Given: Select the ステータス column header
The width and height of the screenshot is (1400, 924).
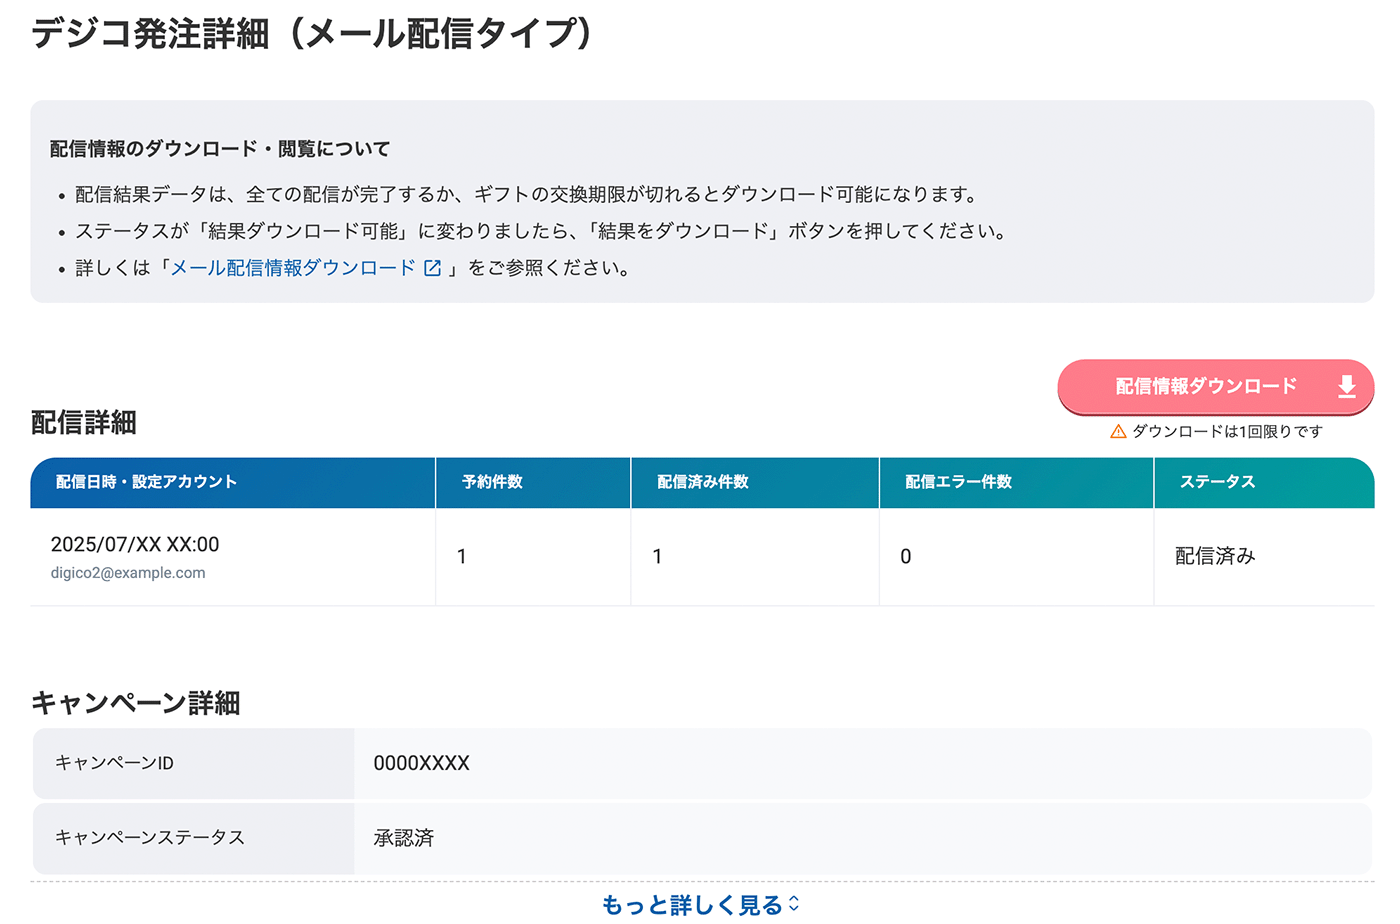Looking at the screenshot, I should [x=1217, y=482].
